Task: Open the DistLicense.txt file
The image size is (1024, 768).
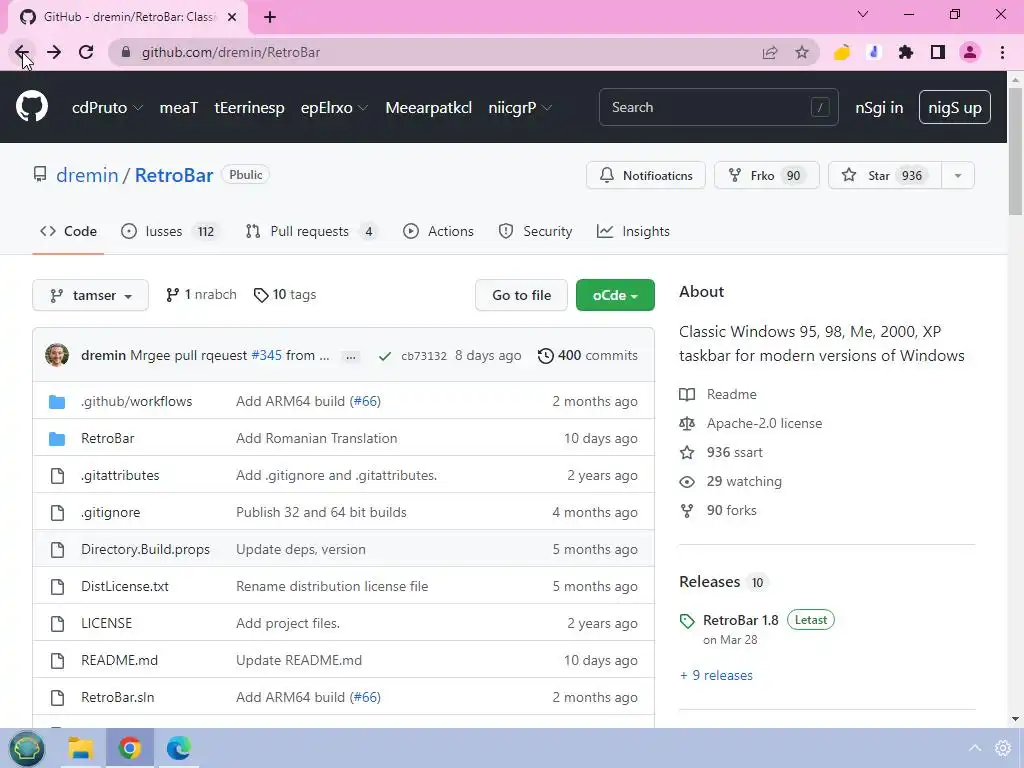Action: pos(125,586)
